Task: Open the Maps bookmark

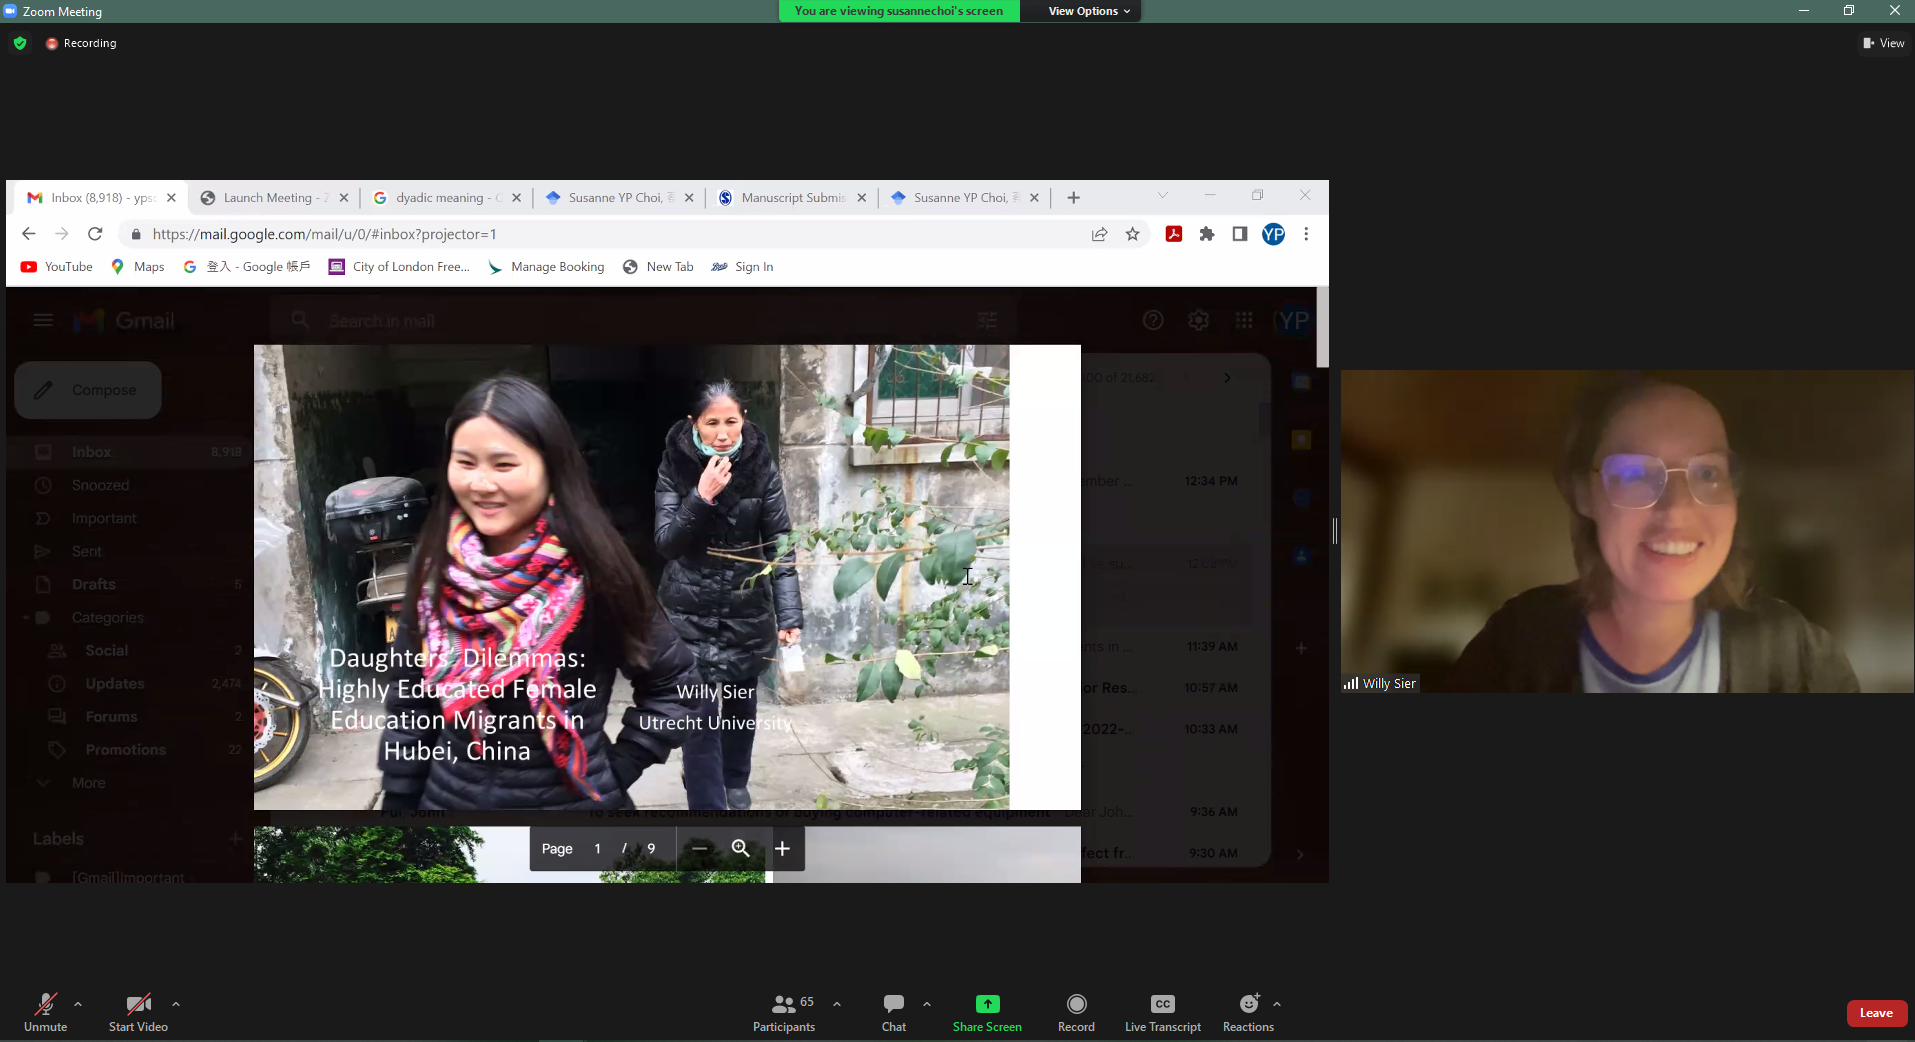Action: tap(138, 267)
